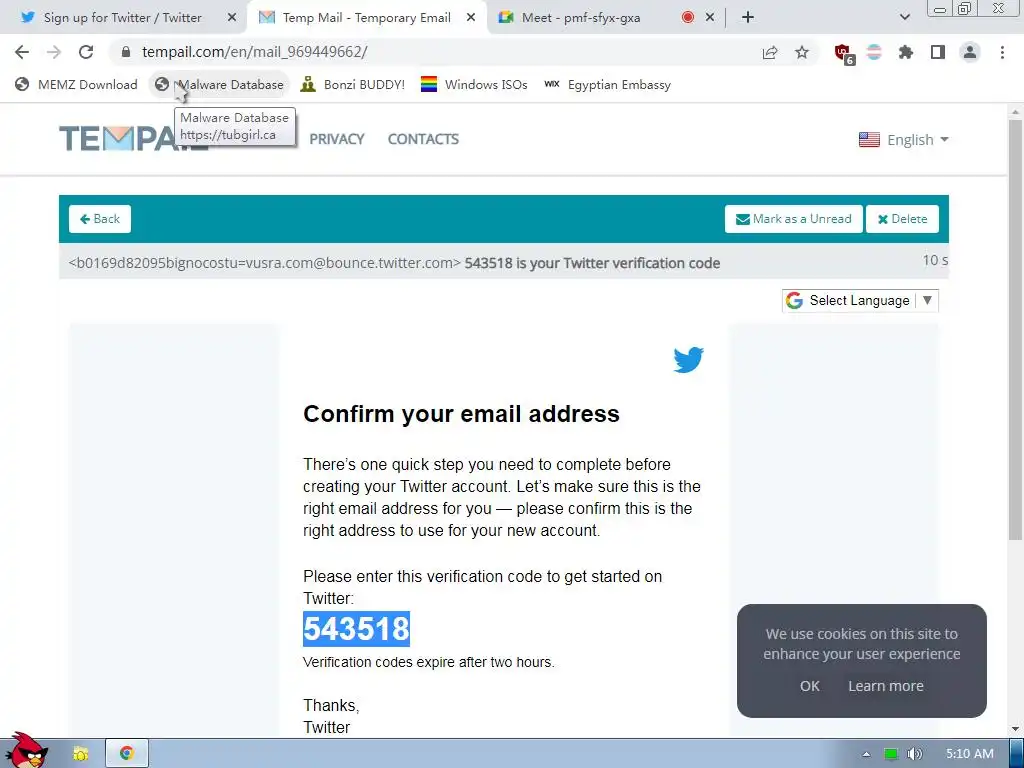Open the Chrome three-dot menu

(1002, 52)
